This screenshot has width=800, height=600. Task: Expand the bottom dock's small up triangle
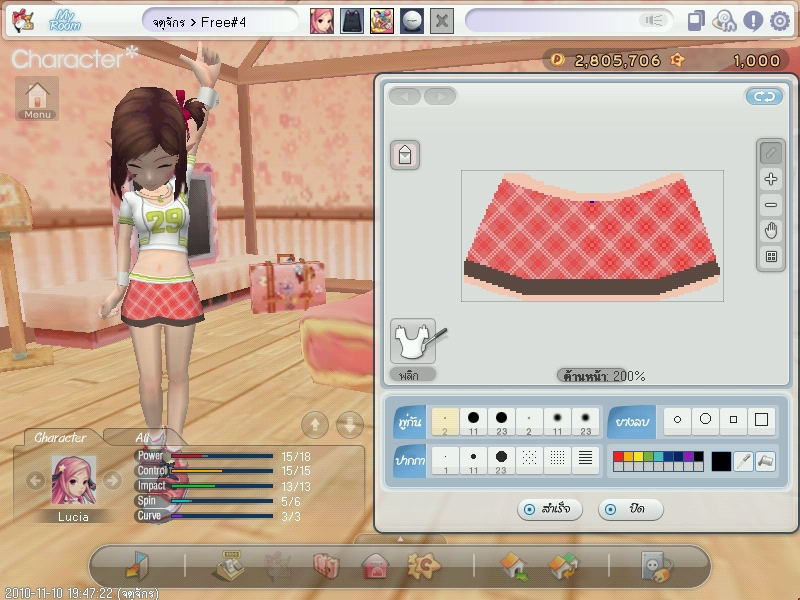[x=400, y=539]
